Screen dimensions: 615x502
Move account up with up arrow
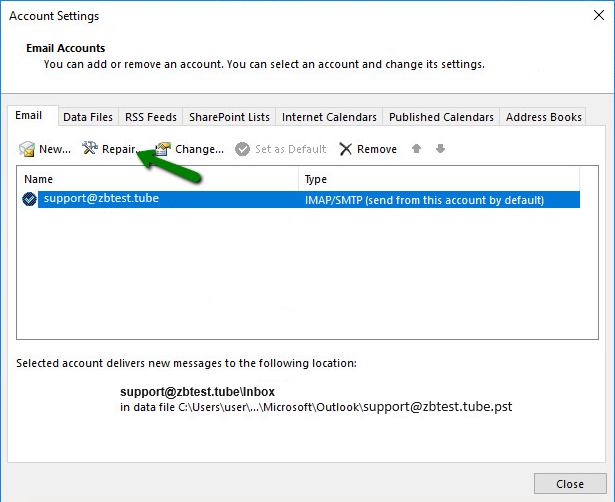click(x=417, y=149)
